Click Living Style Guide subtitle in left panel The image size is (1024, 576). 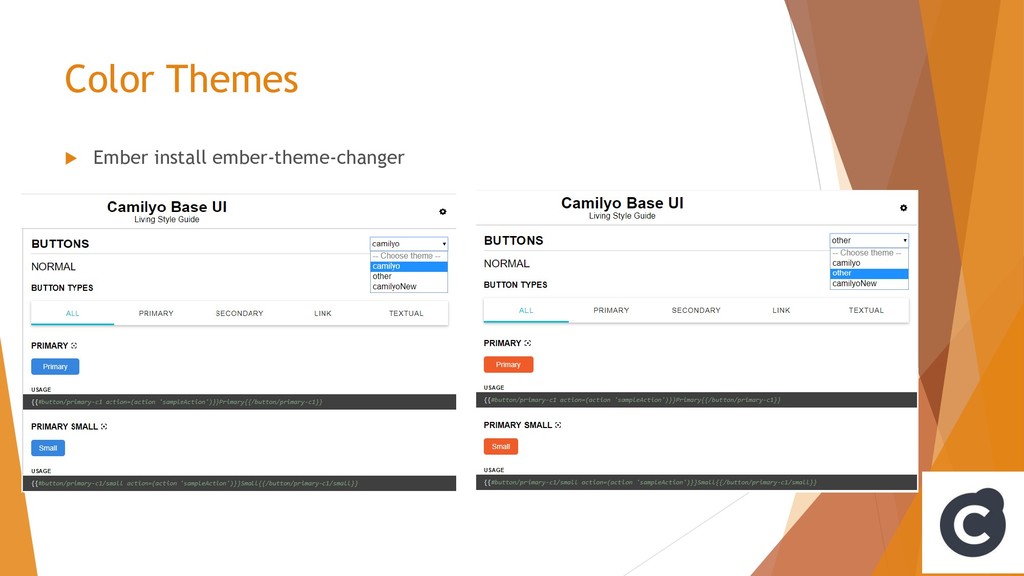pos(167,220)
